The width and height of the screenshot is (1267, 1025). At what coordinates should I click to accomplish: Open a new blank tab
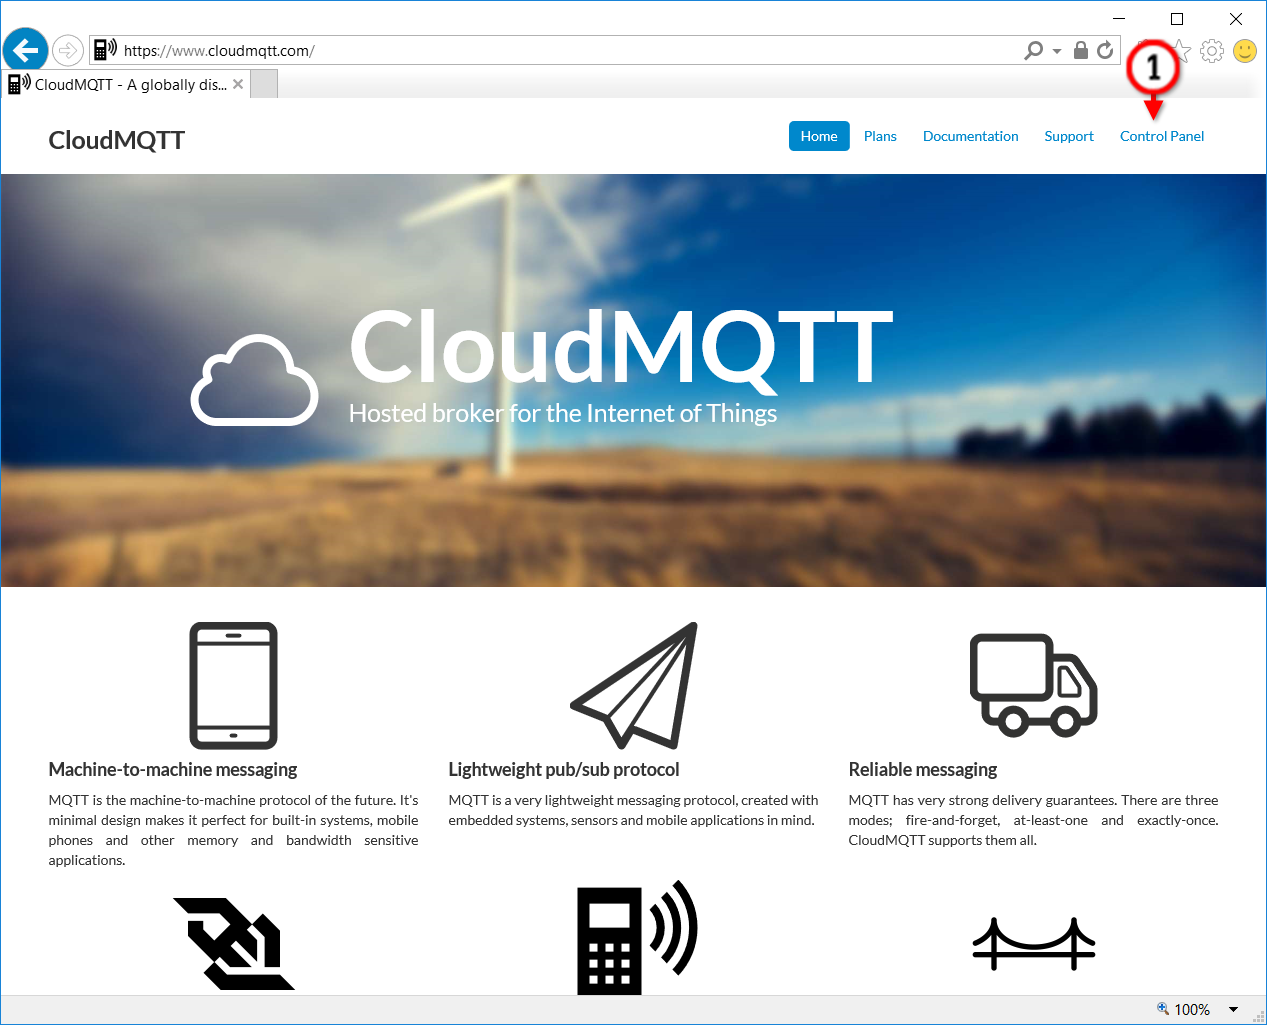pyautogui.click(x=264, y=85)
